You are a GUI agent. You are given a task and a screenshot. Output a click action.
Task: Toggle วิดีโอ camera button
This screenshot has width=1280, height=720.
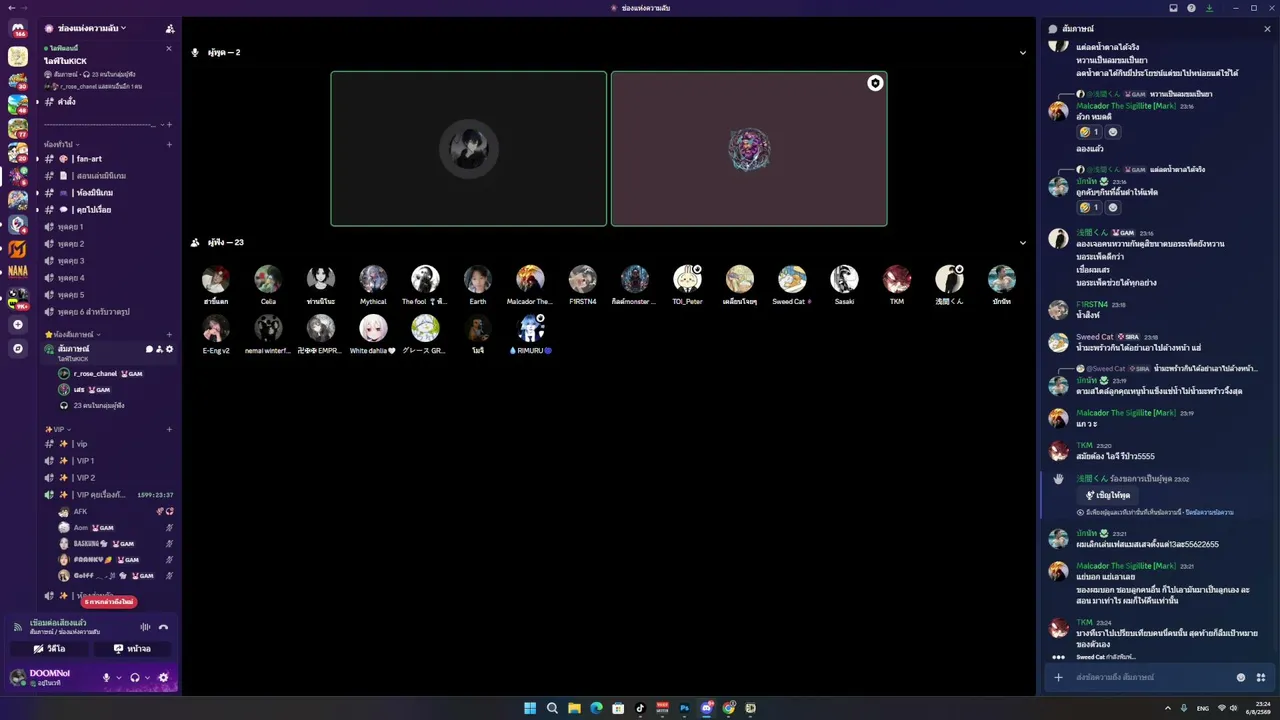click(50, 648)
